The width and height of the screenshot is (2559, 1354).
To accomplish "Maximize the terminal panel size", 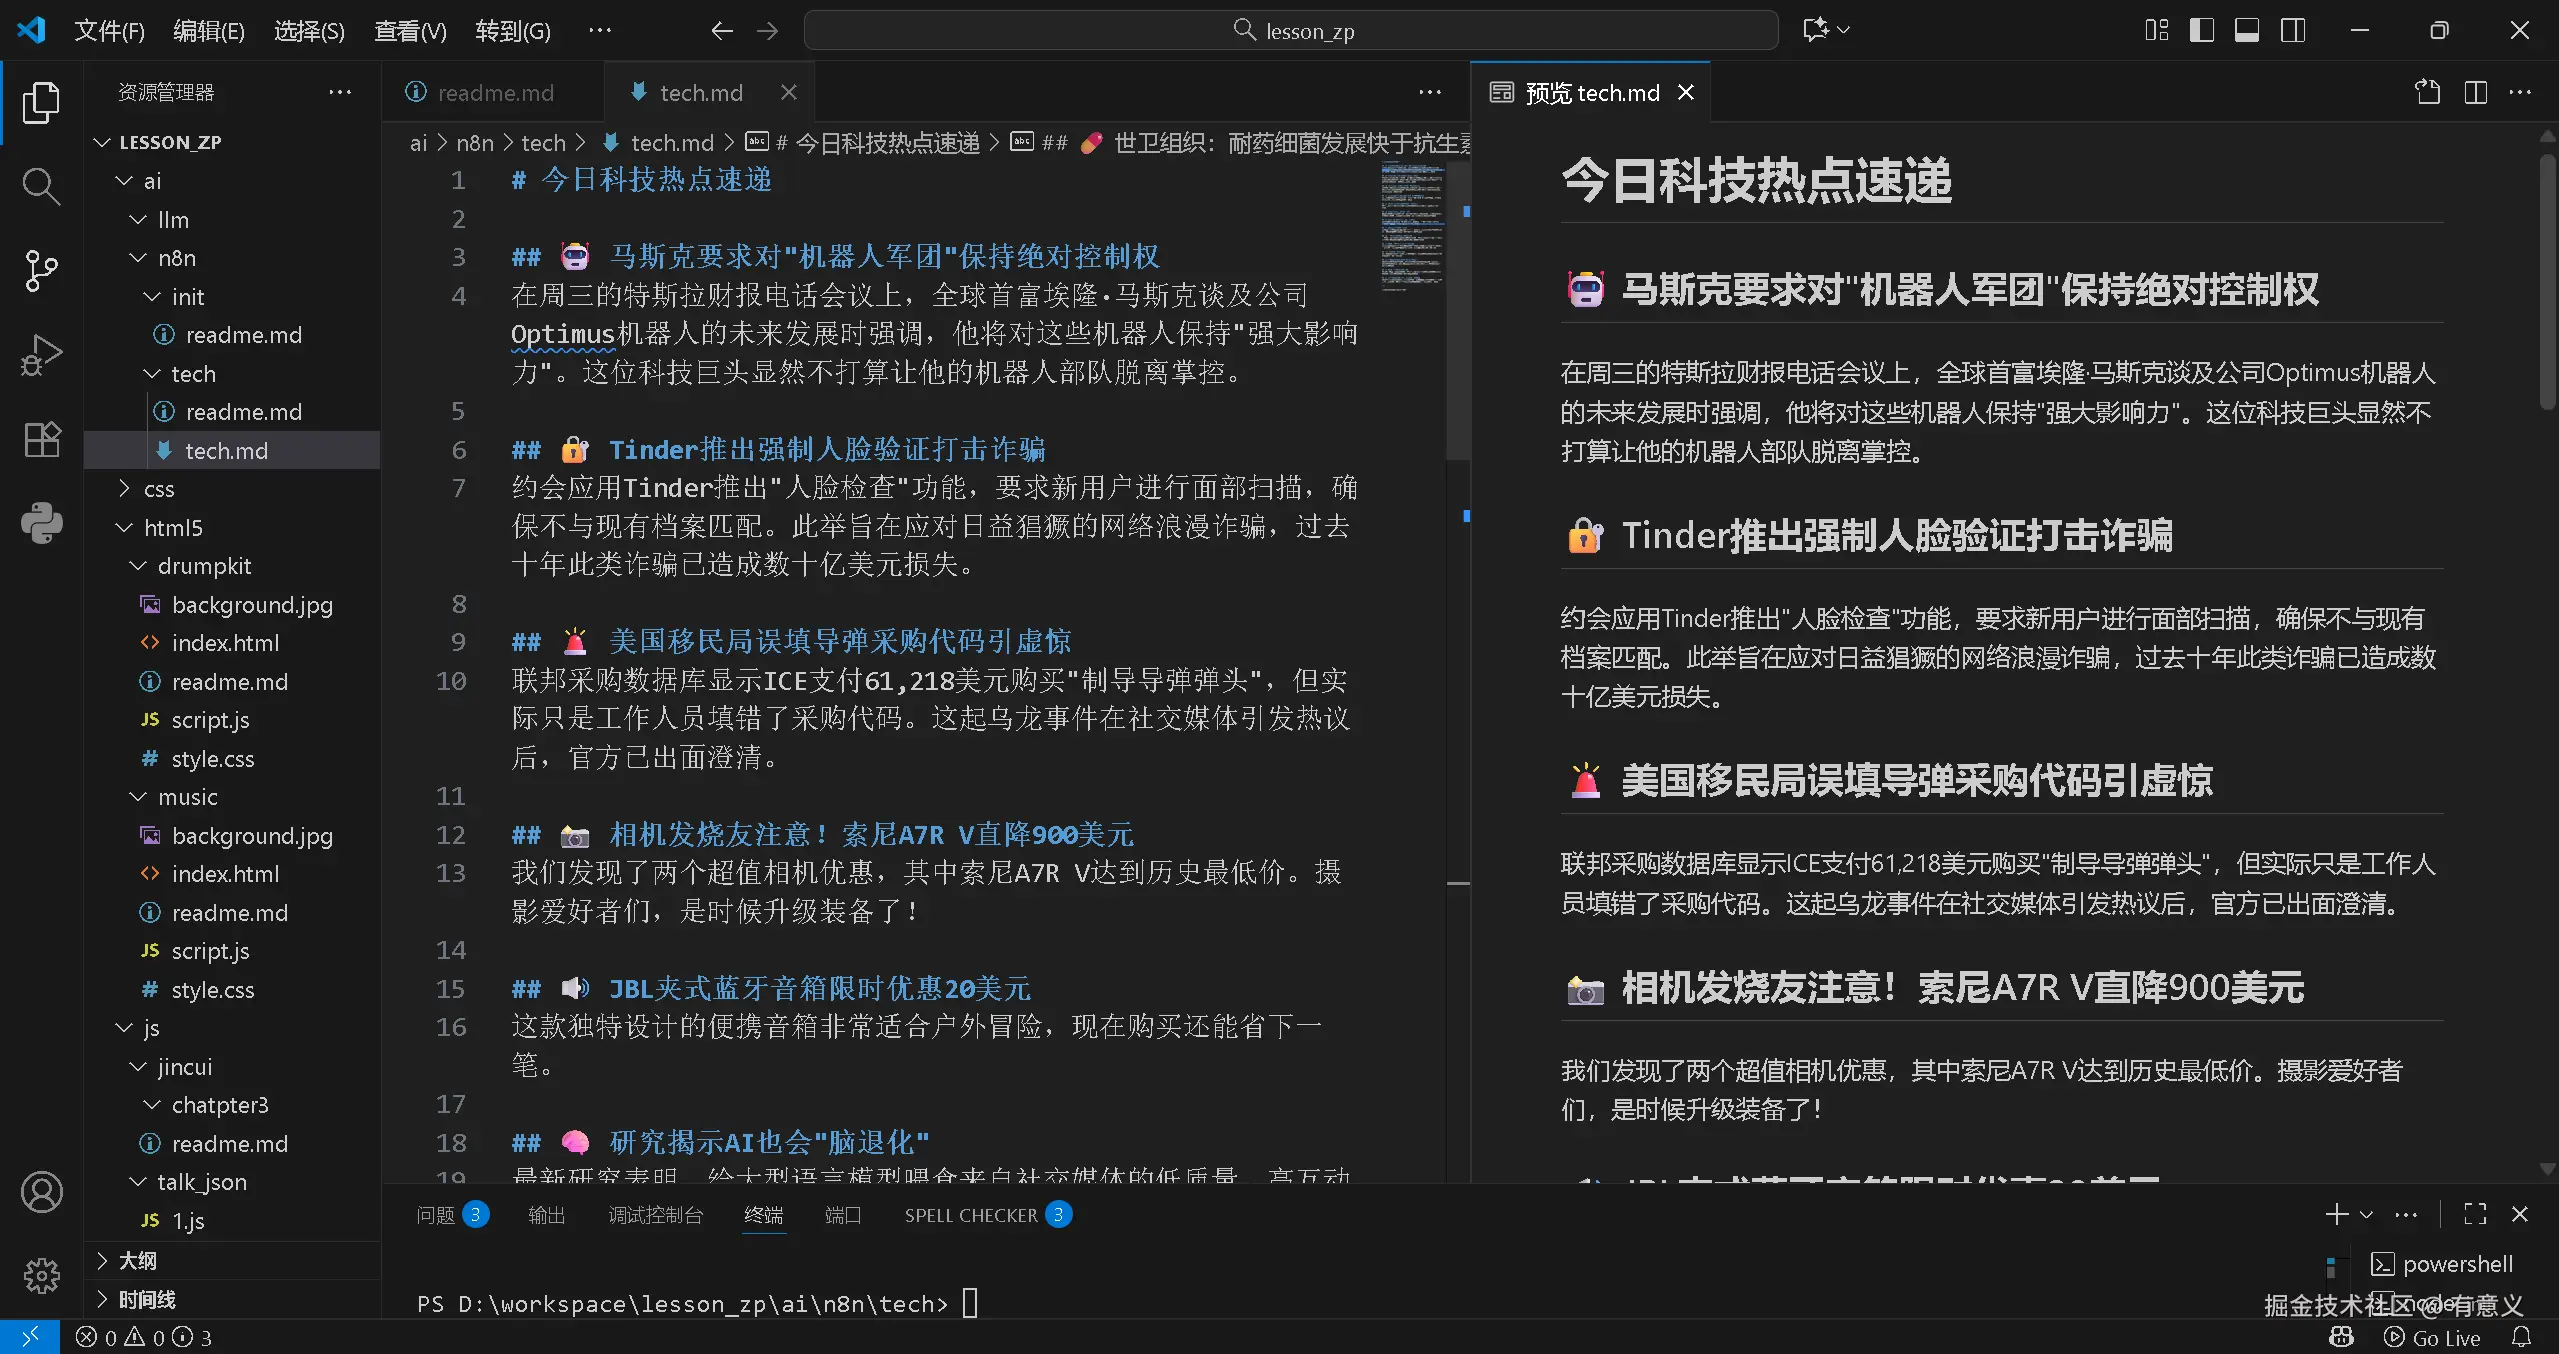I will tap(2475, 1214).
